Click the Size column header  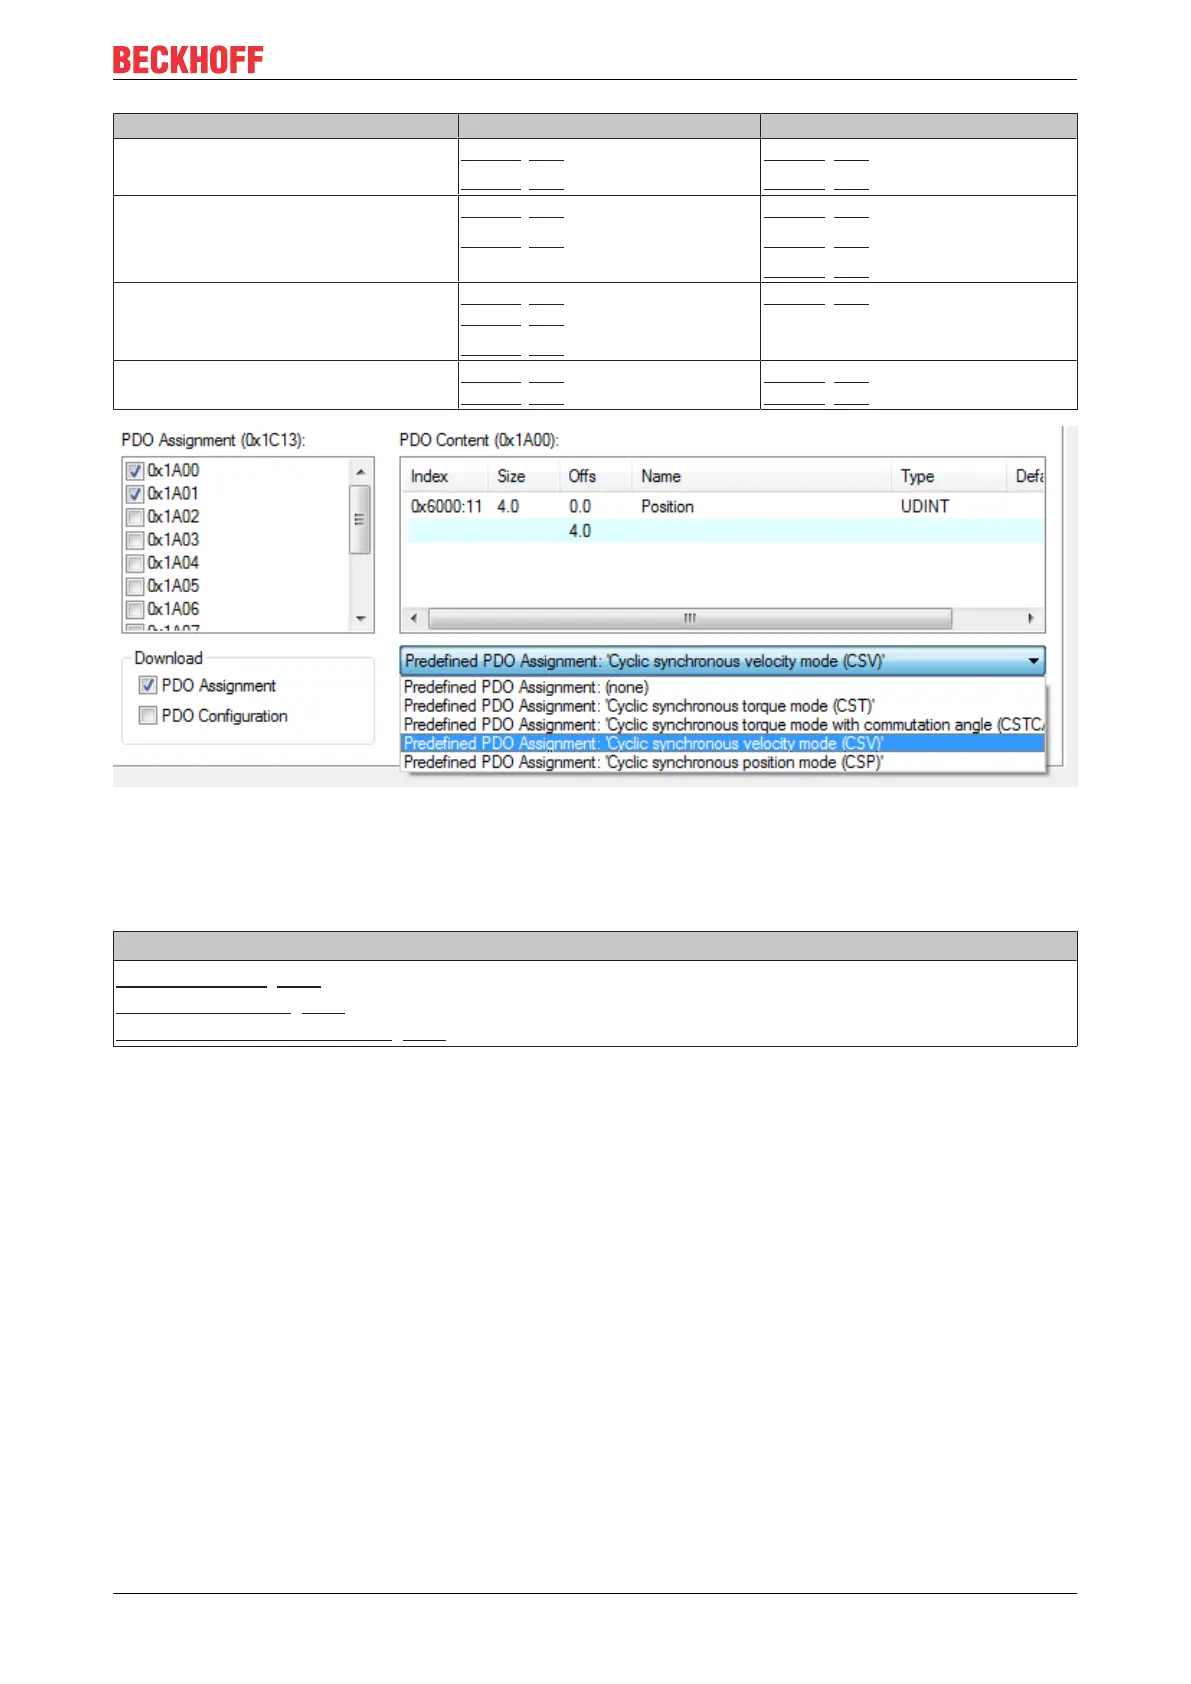pos(523,477)
